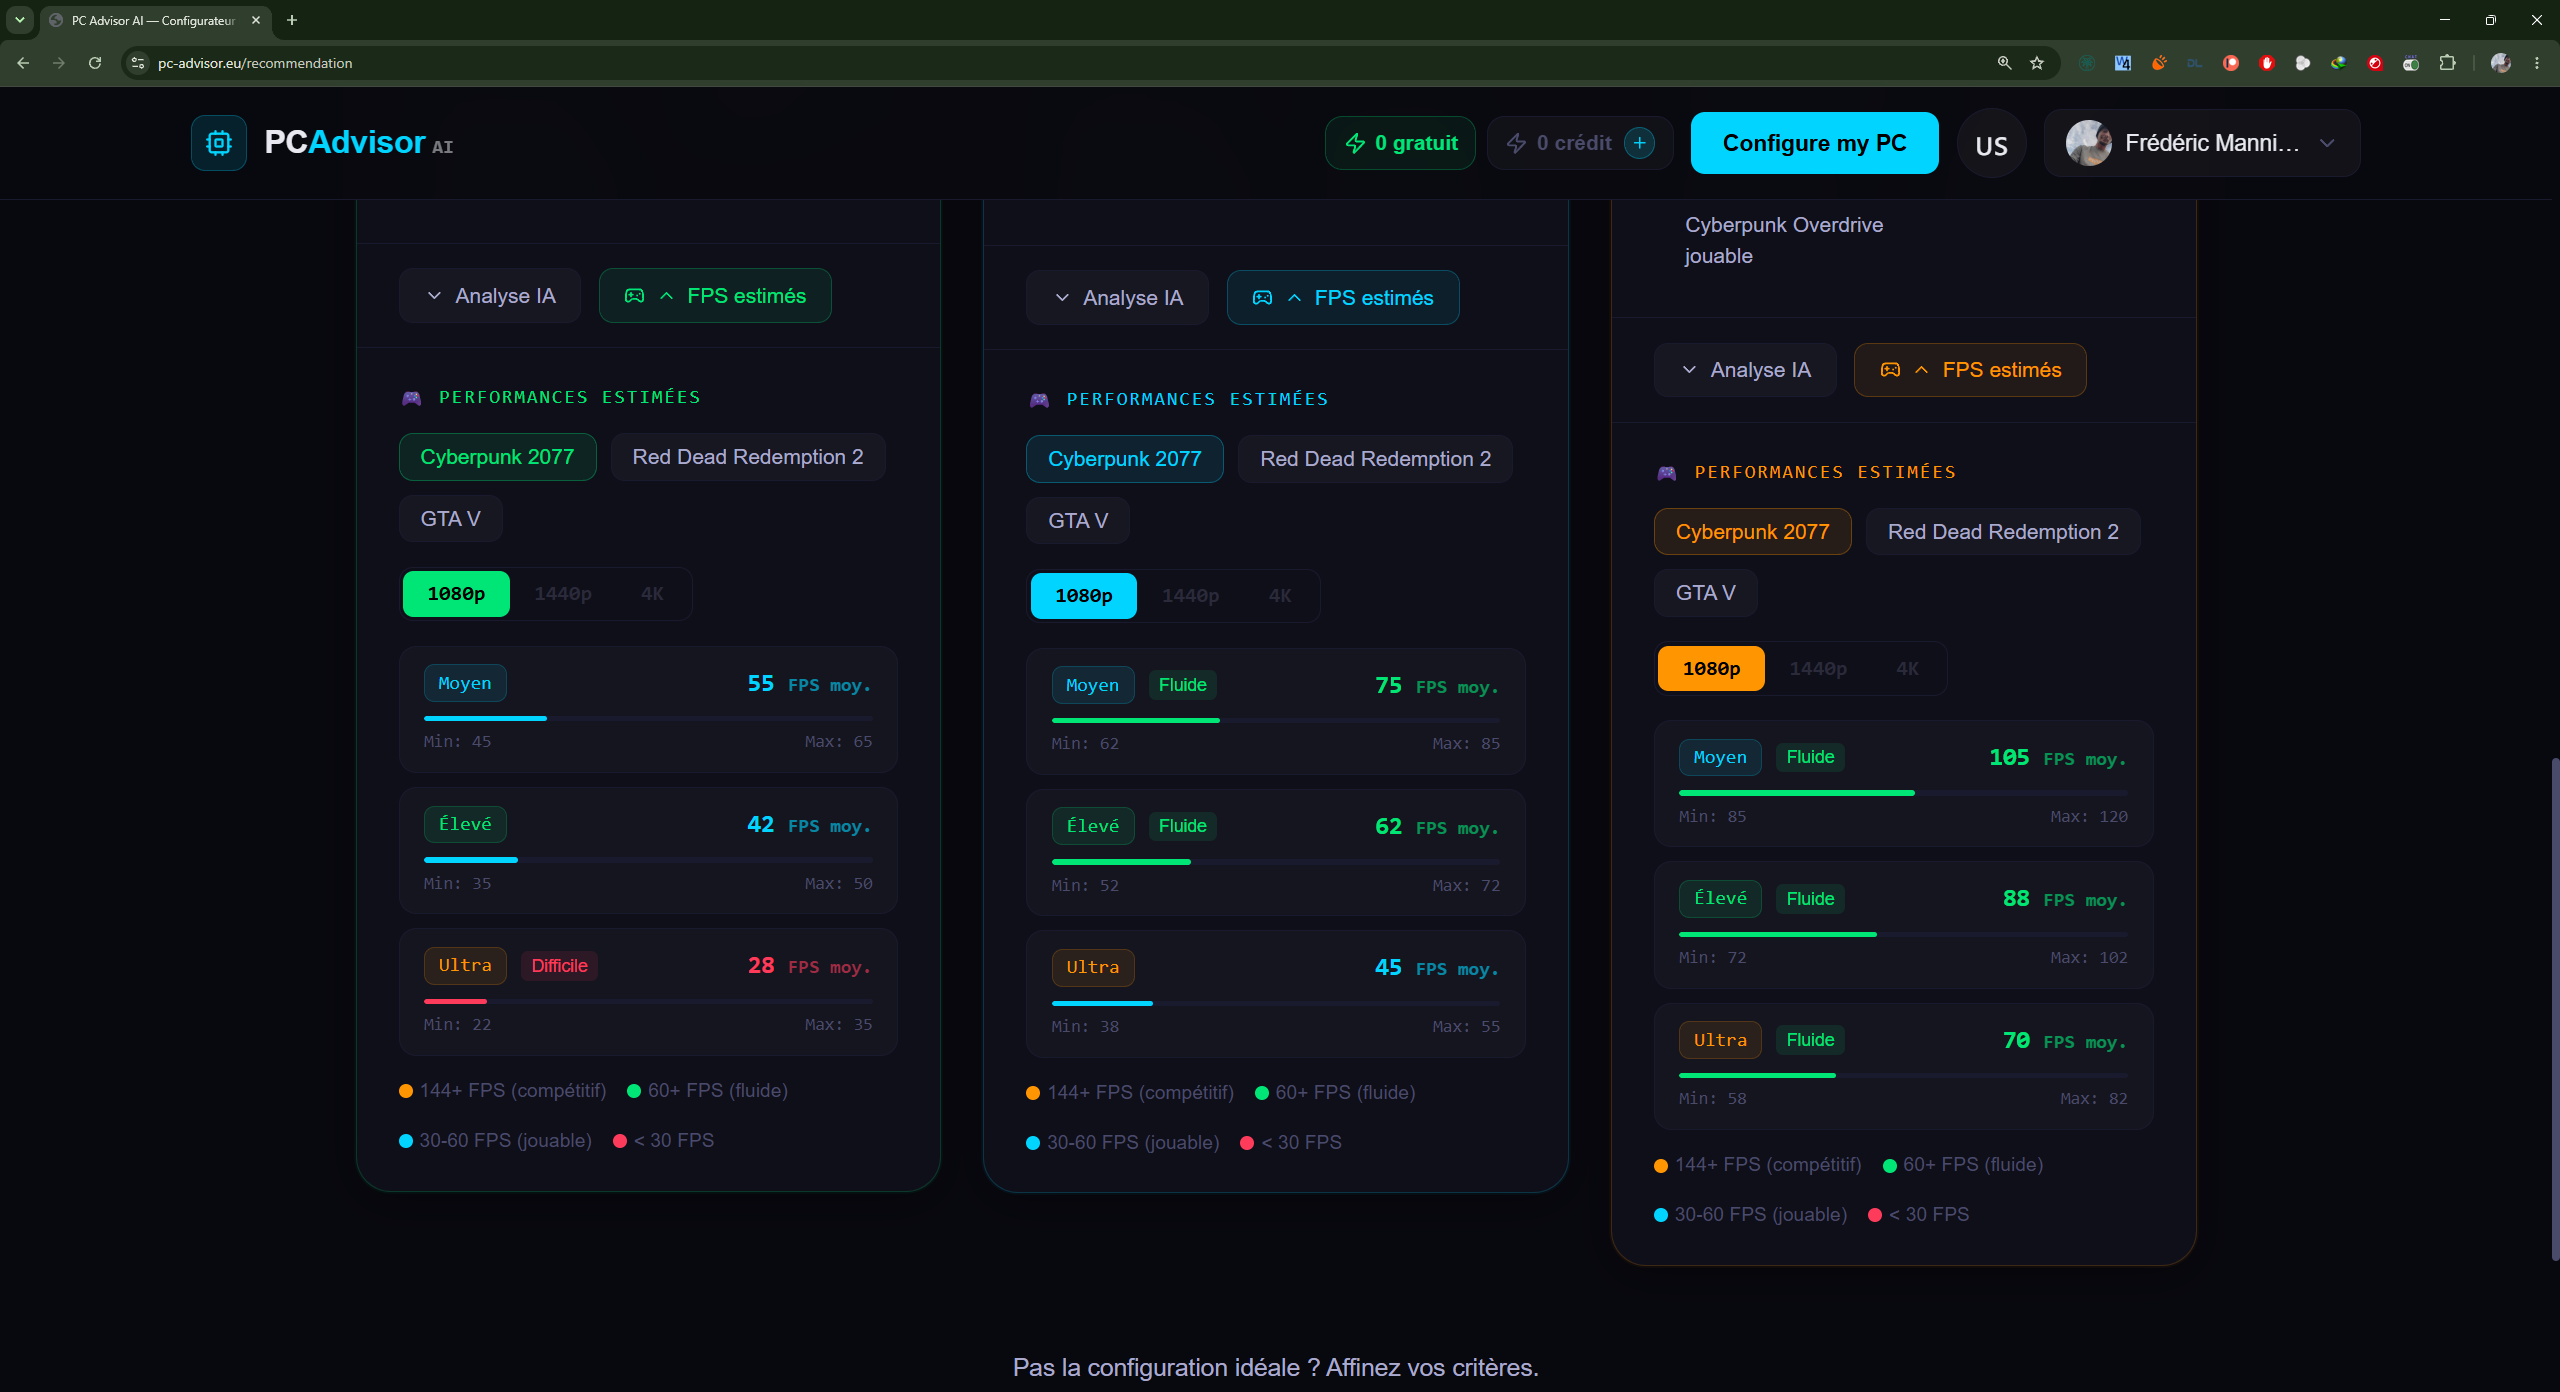Click controller icon beside orange PERFORMANCES ESTIMÉES

pyautogui.click(x=1667, y=473)
